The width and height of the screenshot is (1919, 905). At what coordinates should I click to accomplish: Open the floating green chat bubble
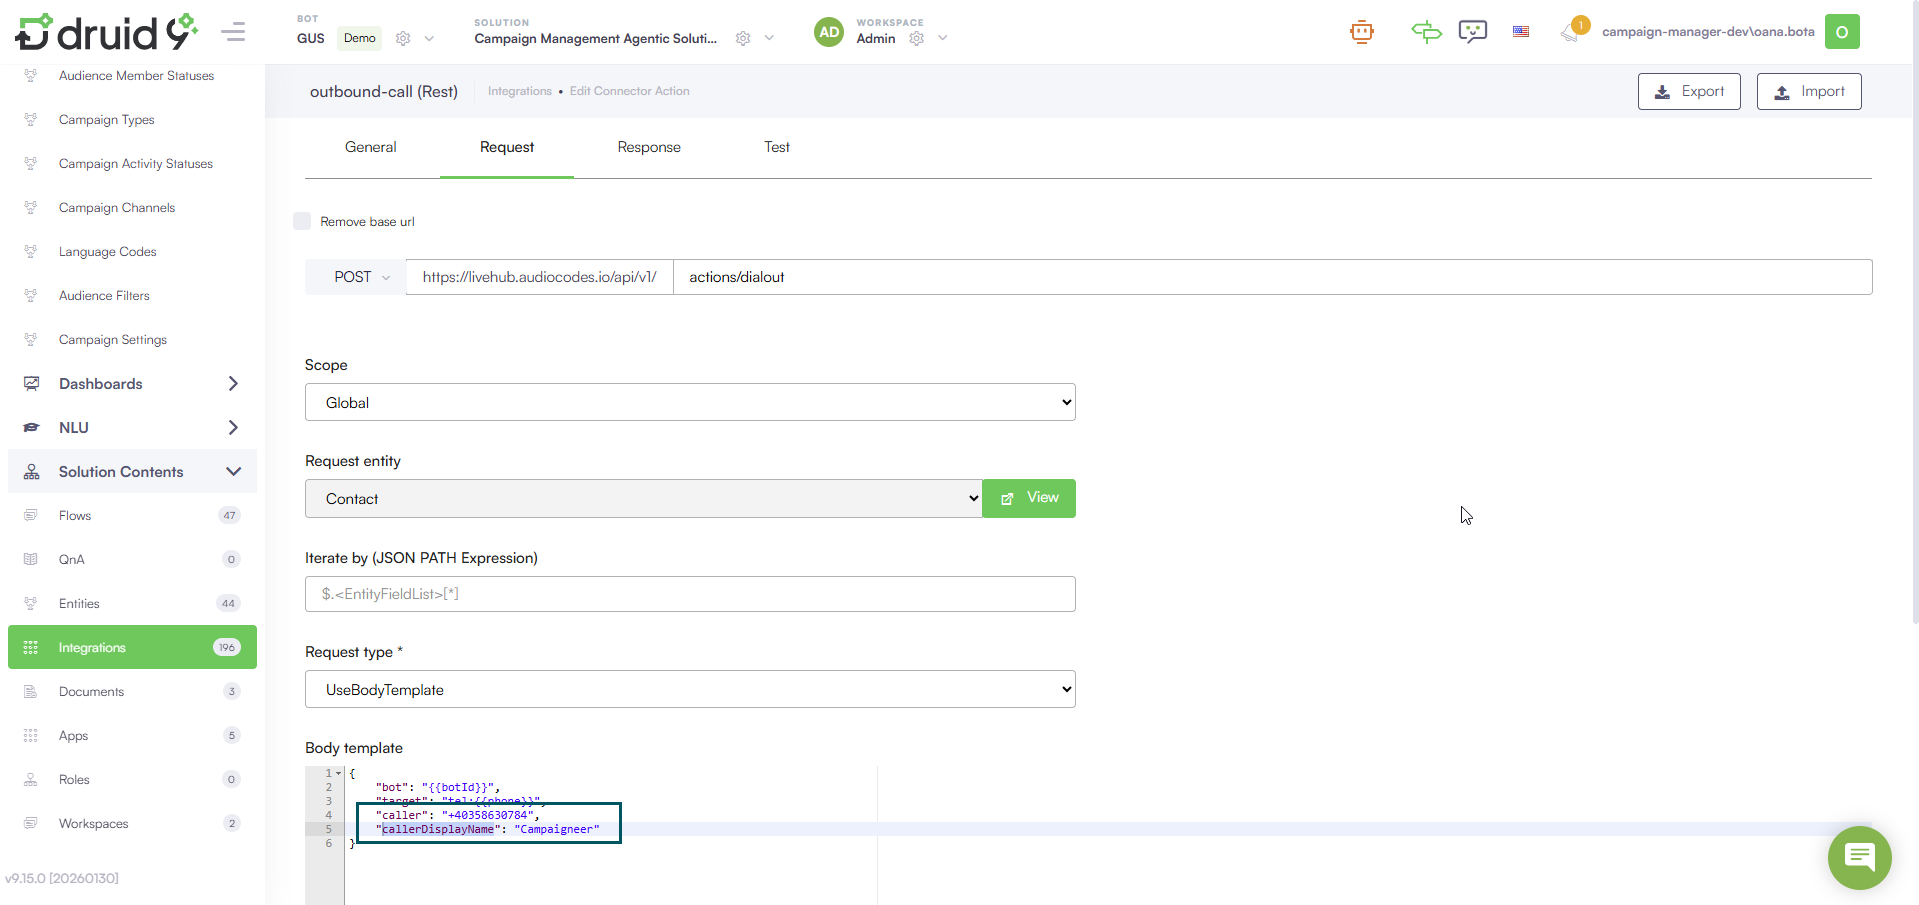point(1859,857)
